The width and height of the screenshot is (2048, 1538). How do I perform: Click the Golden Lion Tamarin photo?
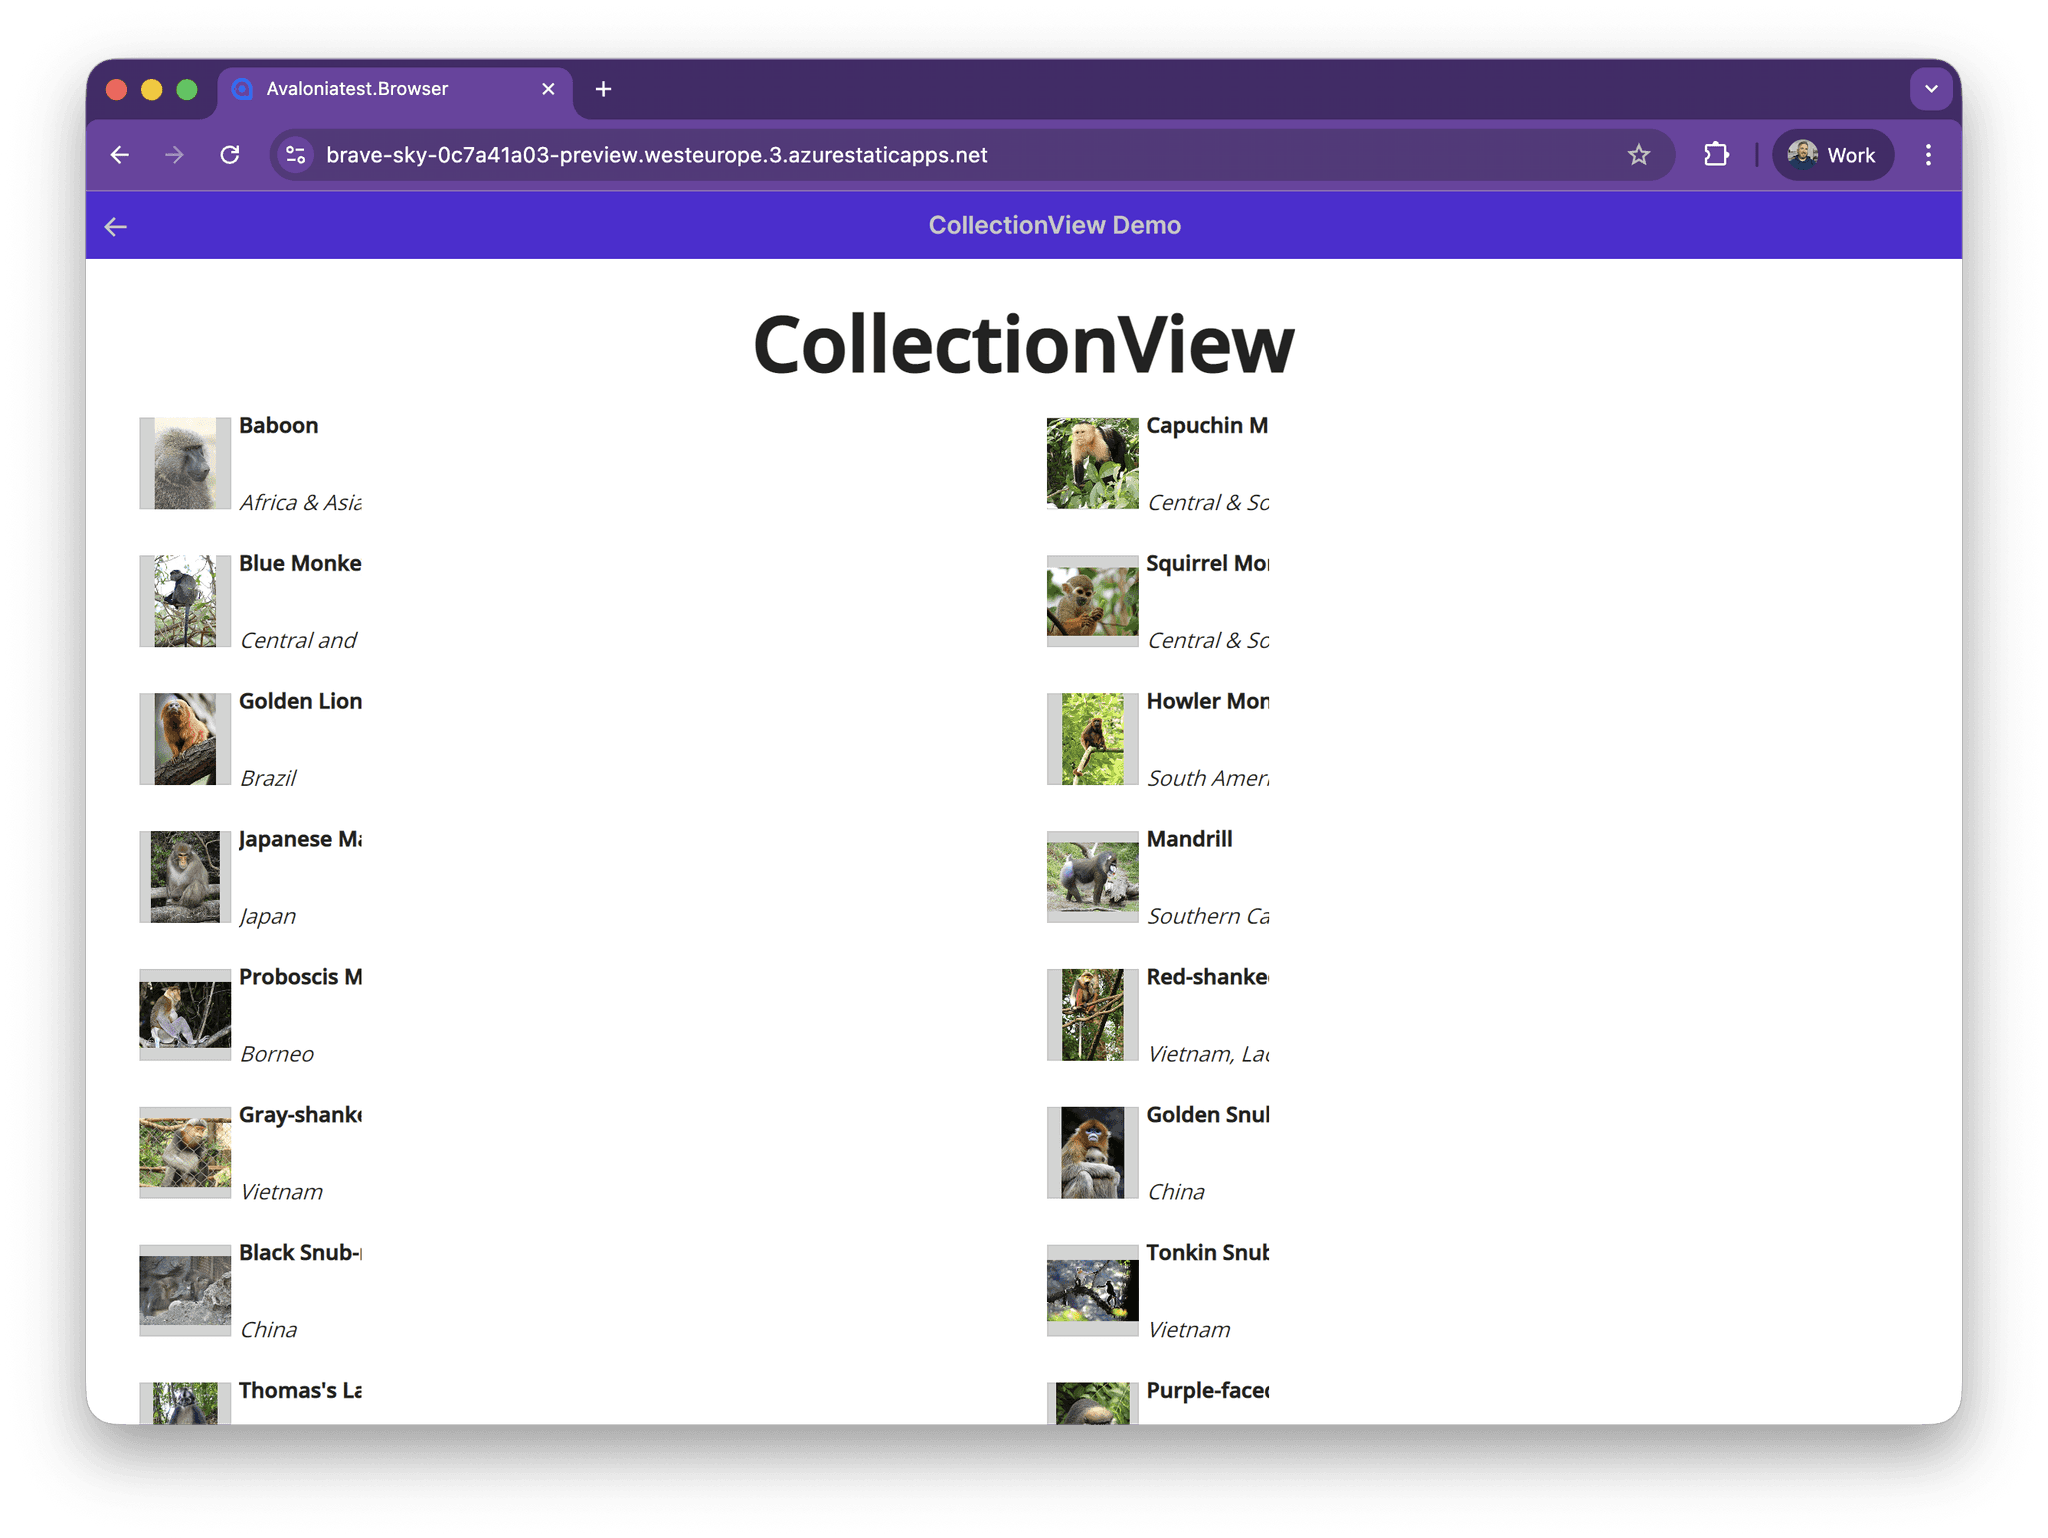[x=185, y=739]
